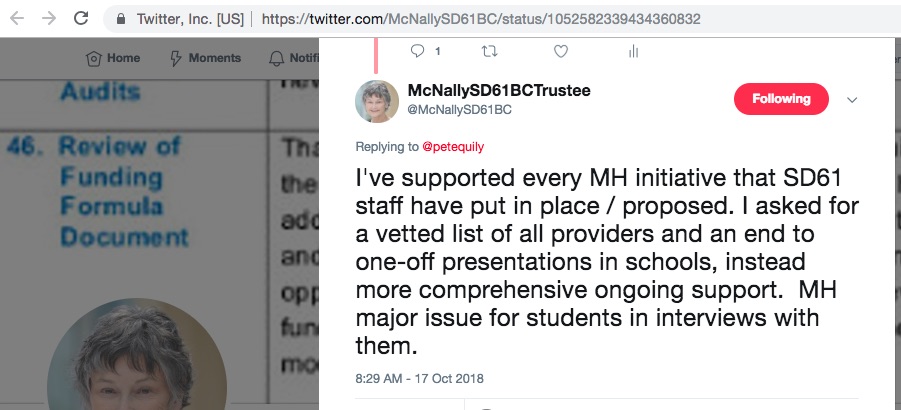
Task: Expand the tweet options chevron
Action: tap(852, 100)
